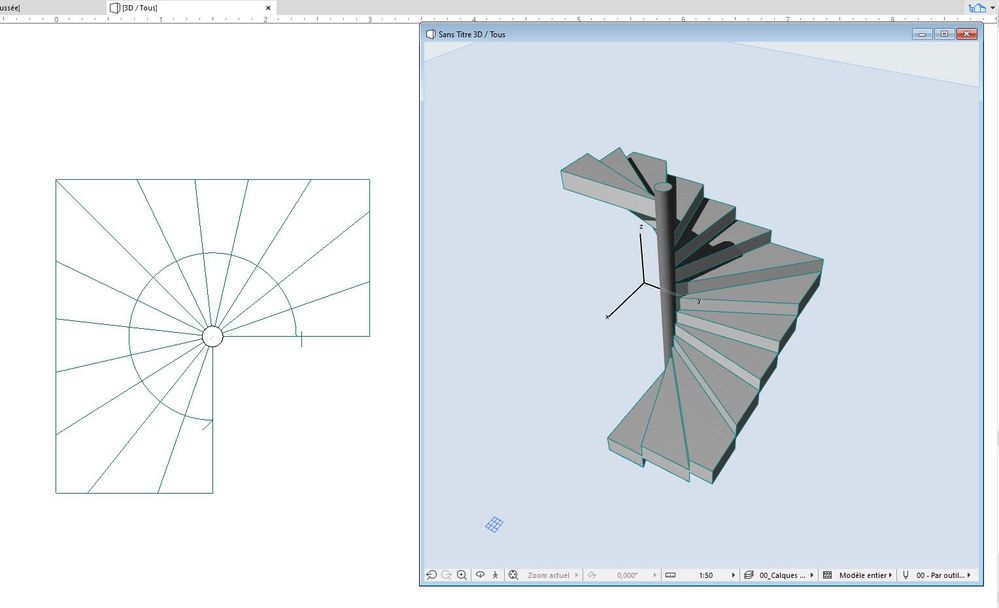Click the fit in window icon
999x608 pixels.
tap(513, 576)
